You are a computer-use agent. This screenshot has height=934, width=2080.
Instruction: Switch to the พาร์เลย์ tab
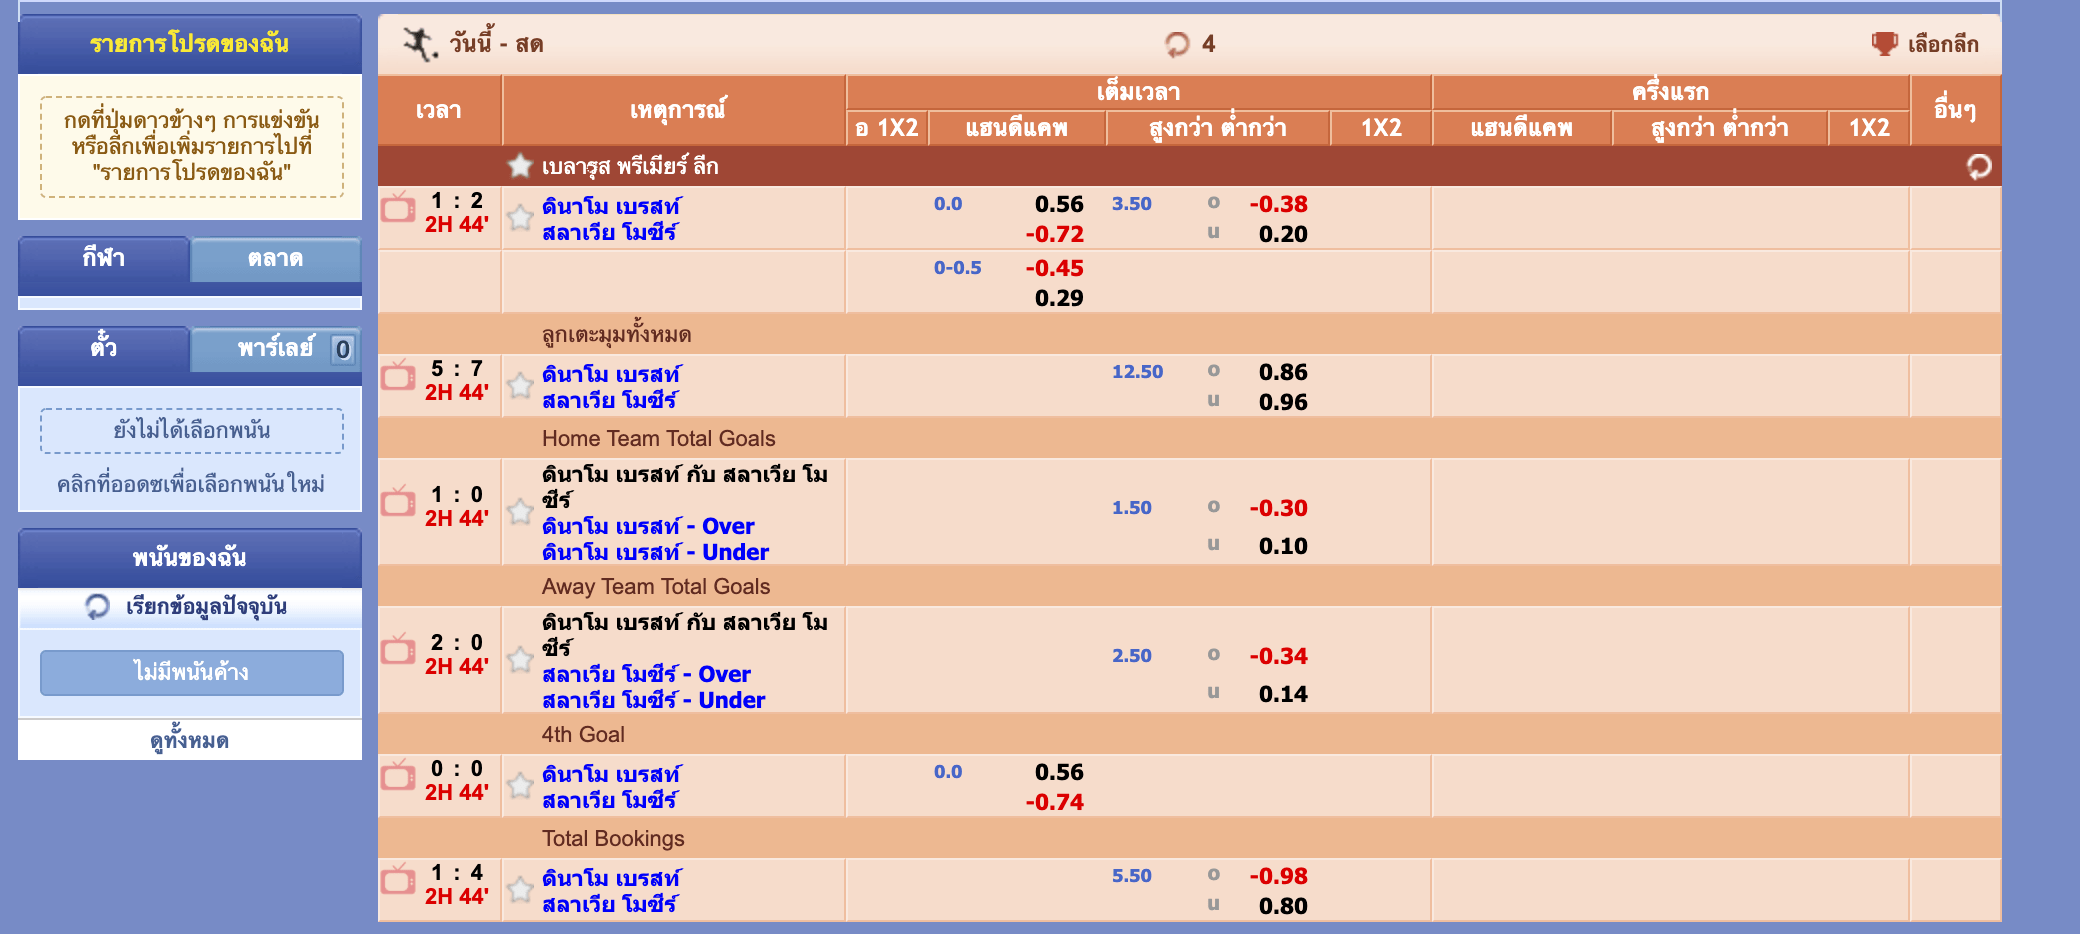[275, 349]
